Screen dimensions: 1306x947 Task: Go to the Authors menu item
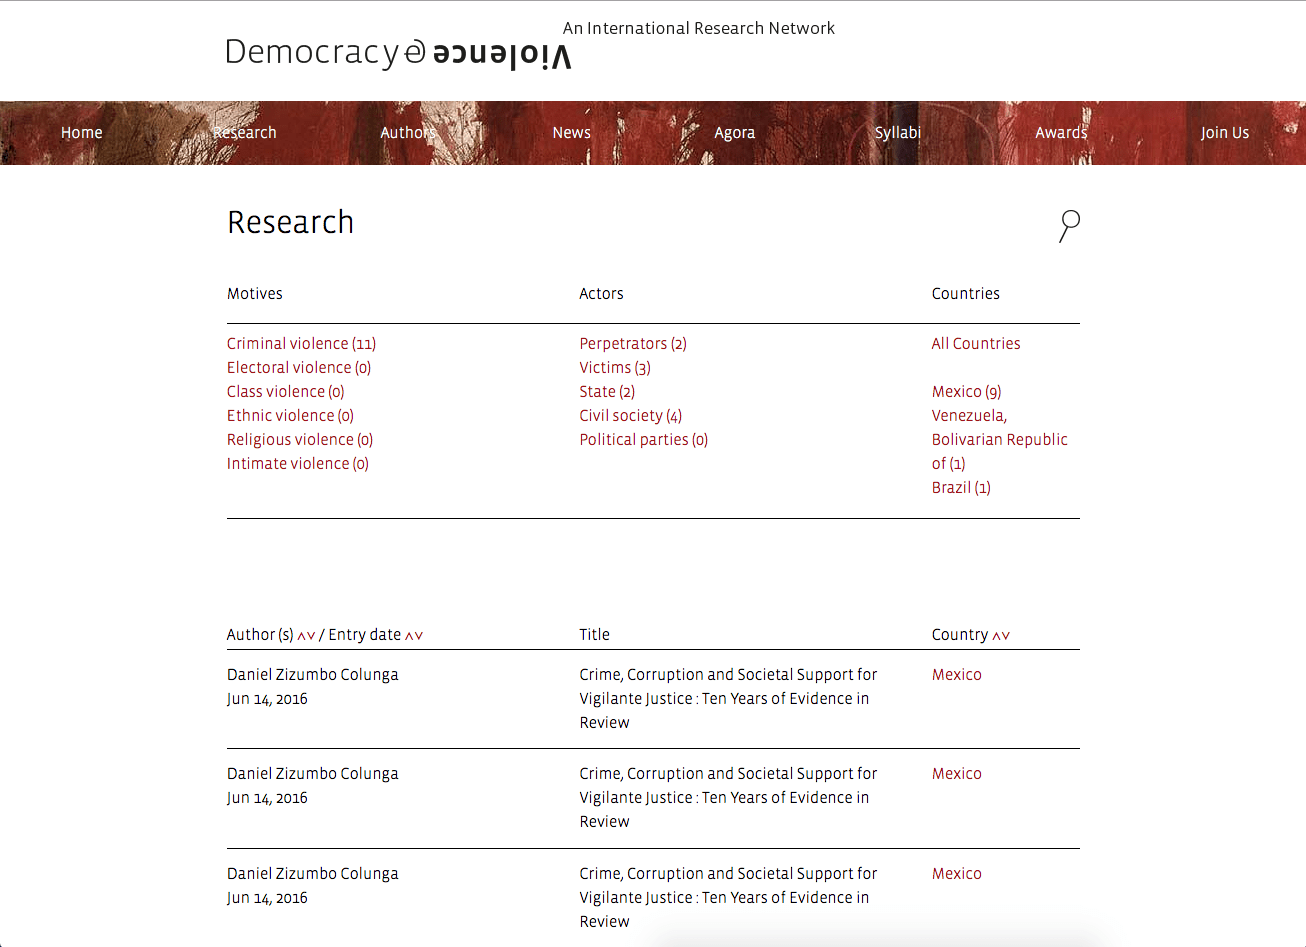pos(408,132)
